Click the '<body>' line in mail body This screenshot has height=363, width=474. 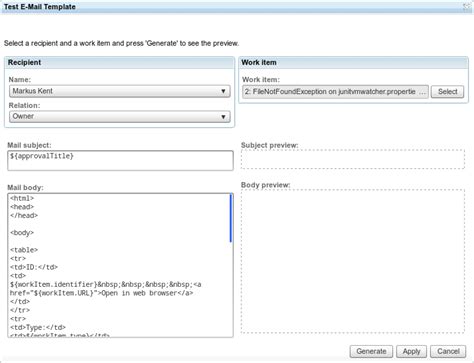(x=22, y=233)
